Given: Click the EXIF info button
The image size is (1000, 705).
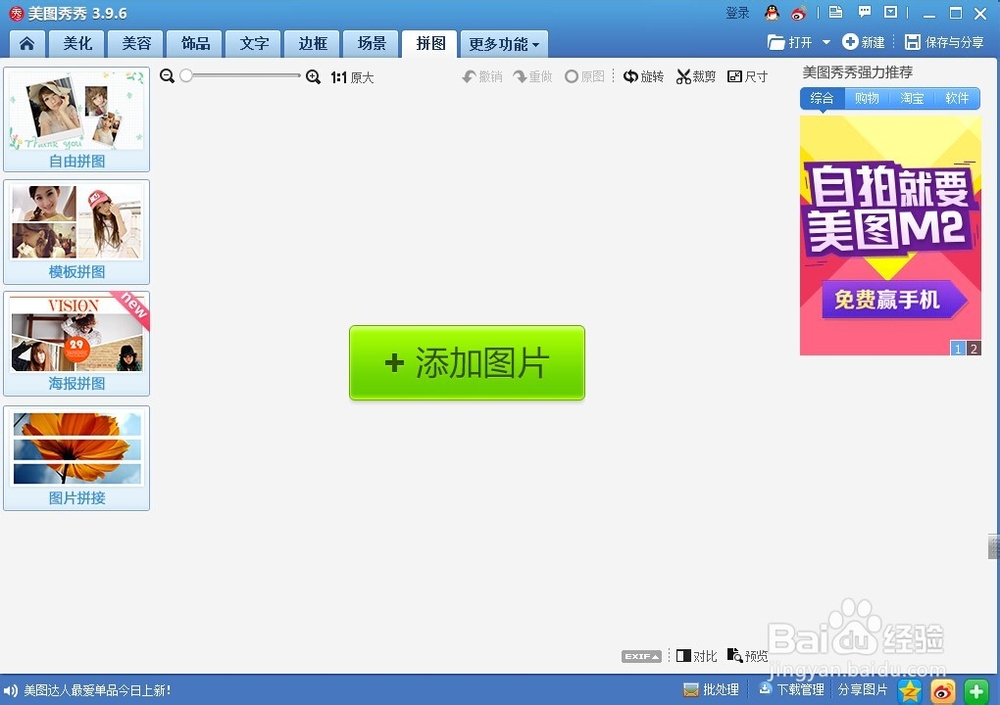Looking at the screenshot, I should point(642,656).
